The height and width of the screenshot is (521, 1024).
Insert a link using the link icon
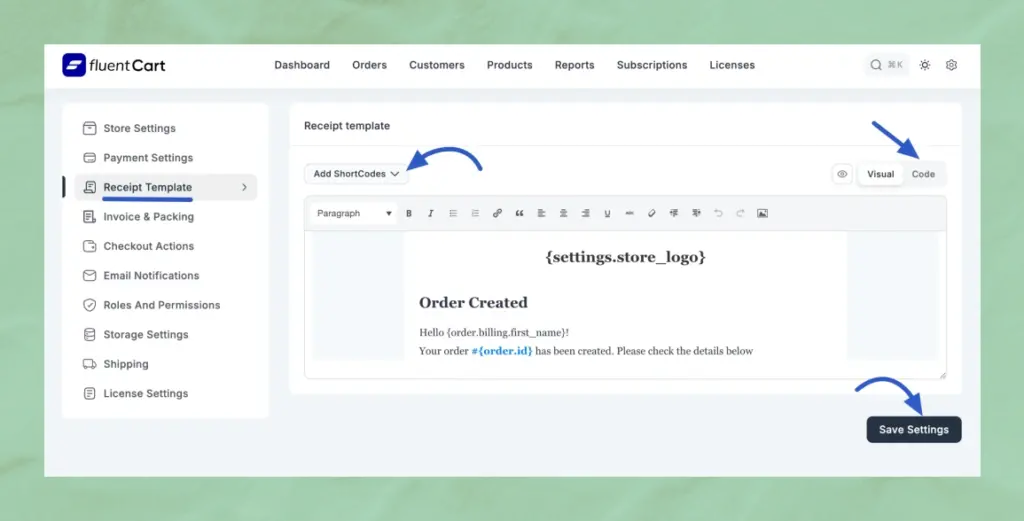pos(497,213)
